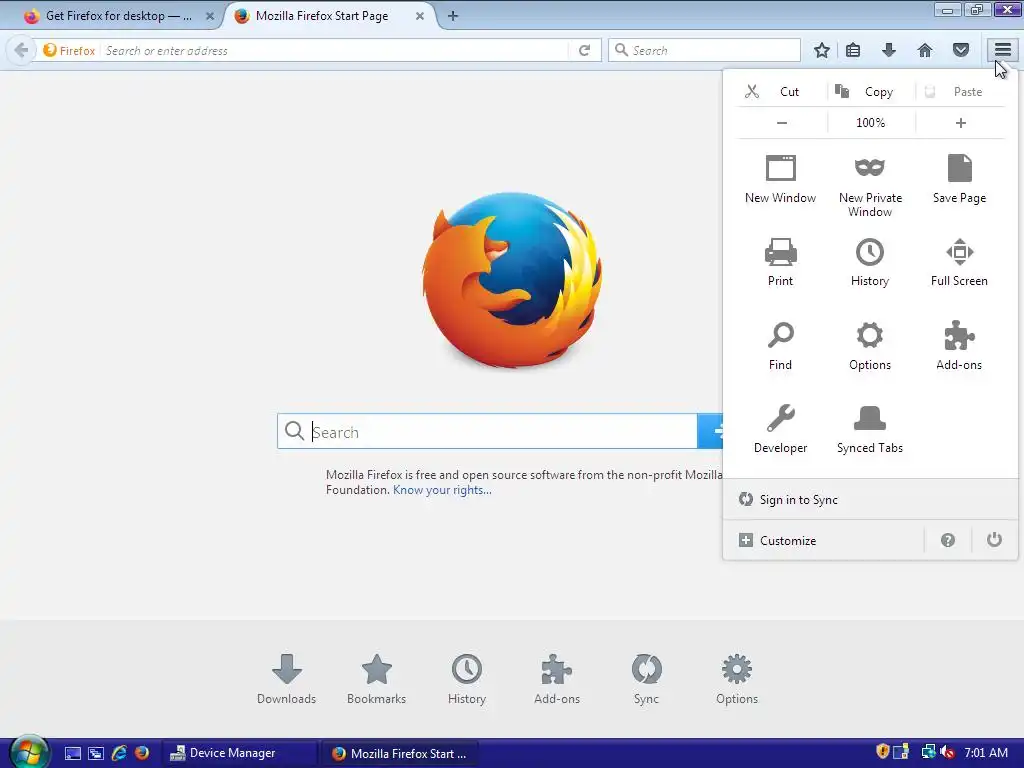Click the Firefox identity label in address bar
1024x768 pixels.
[x=70, y=50]
